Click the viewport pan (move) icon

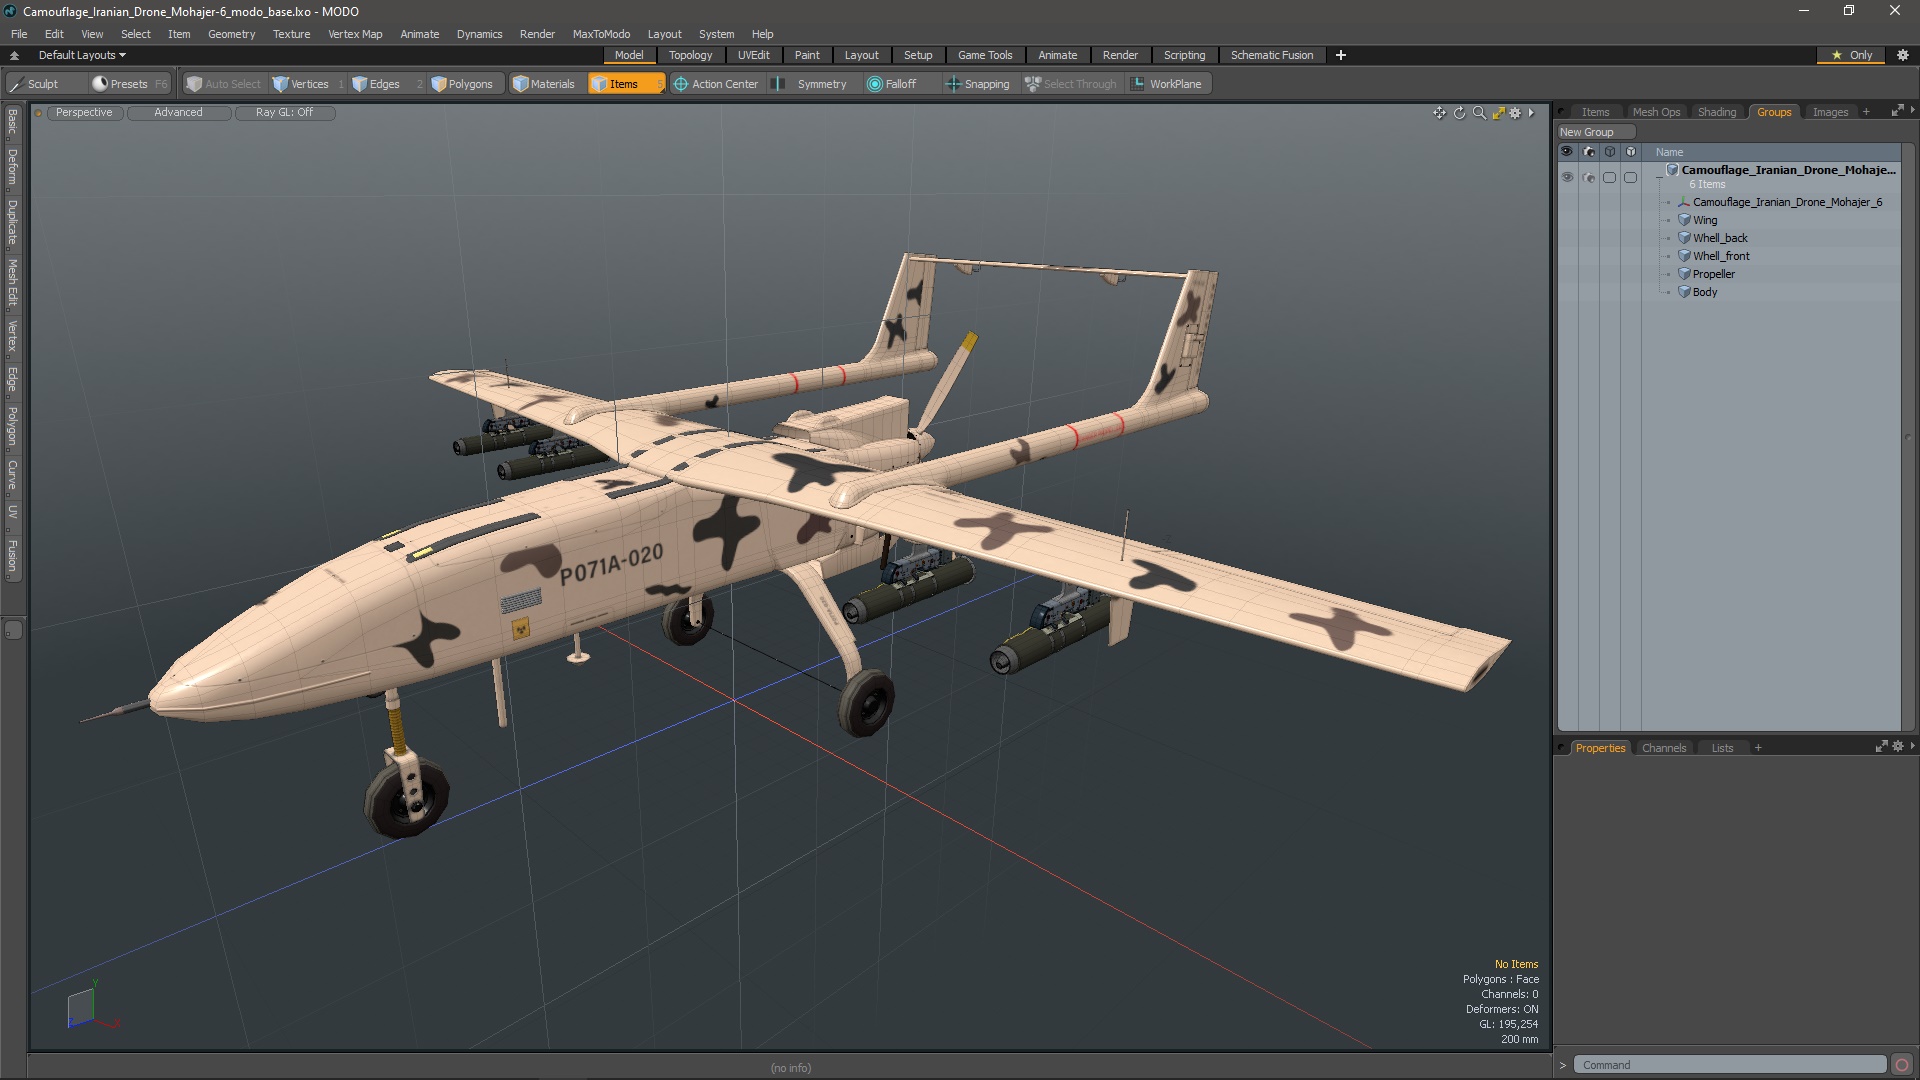[x=1439, y=113]
